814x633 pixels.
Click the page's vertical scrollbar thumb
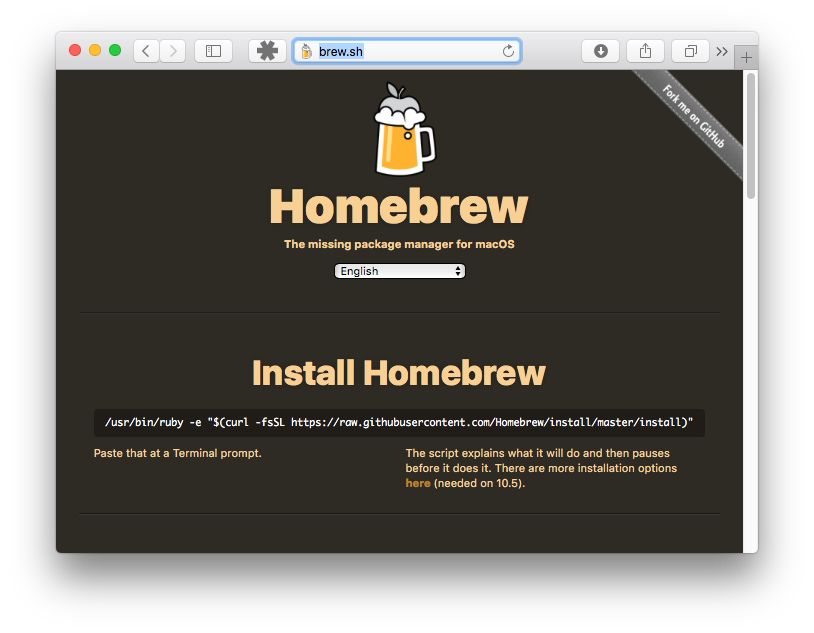point(751,136)
